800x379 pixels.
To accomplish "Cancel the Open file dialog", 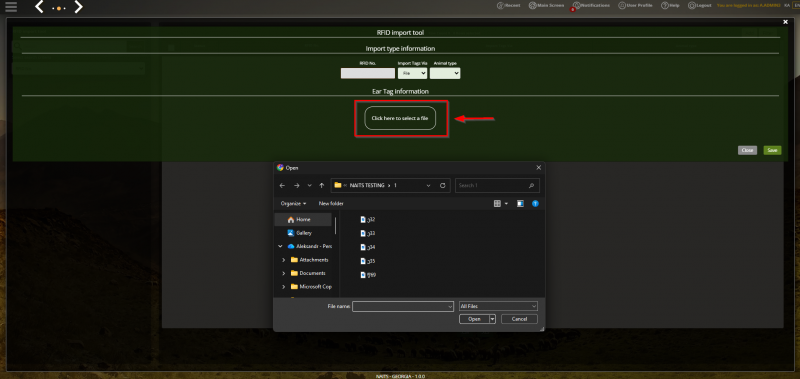I will [x=519, y=319].
